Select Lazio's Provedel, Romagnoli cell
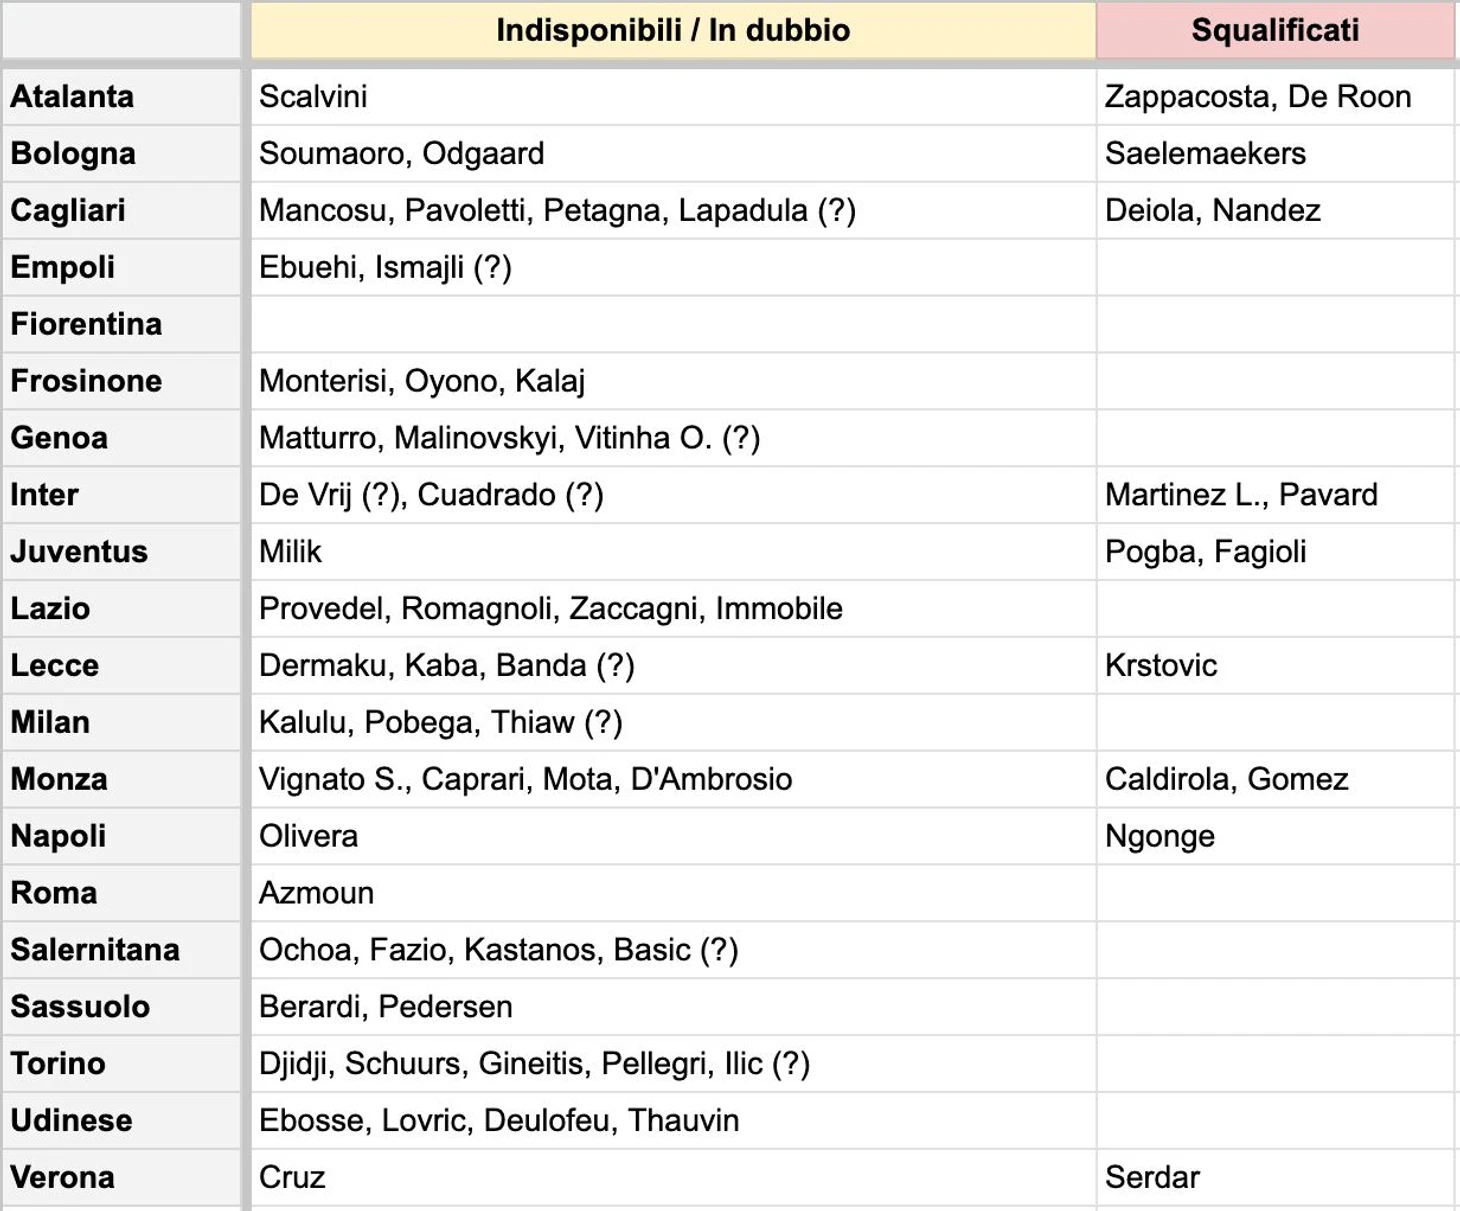This screenshot has height=1211, width=1460. coord(673,609)
